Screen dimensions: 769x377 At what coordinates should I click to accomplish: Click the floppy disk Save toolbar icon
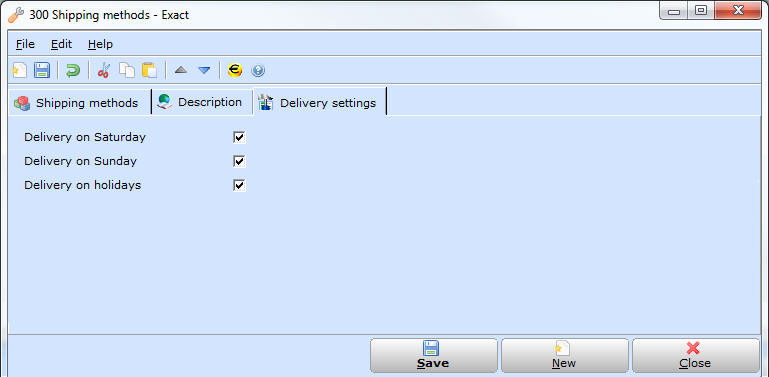[x=42, y=71]
